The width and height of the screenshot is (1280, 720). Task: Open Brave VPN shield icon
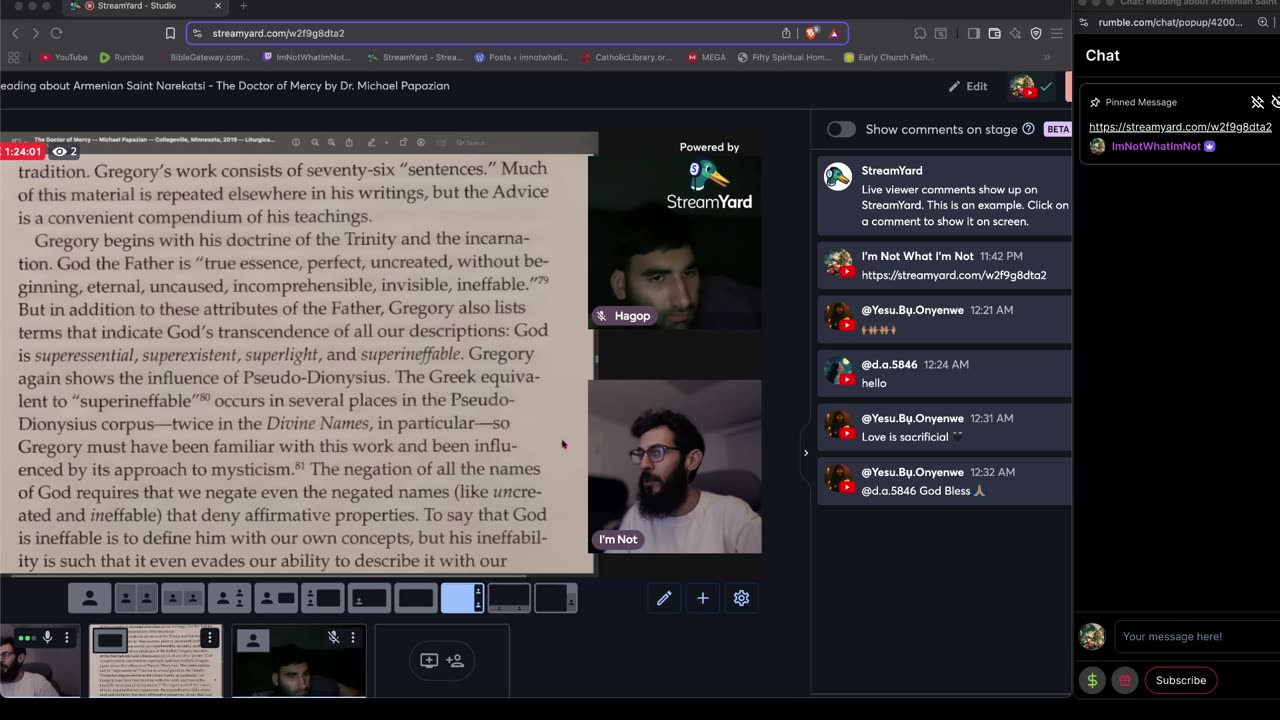coord(1036,33)
